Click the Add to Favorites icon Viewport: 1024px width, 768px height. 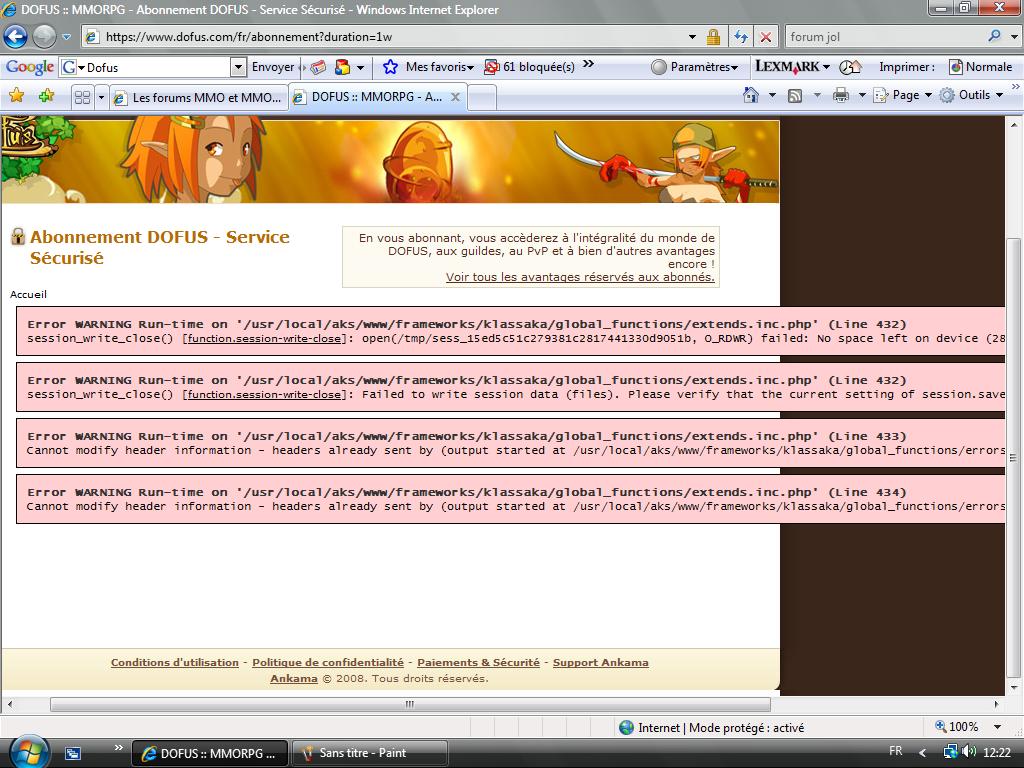46,96
